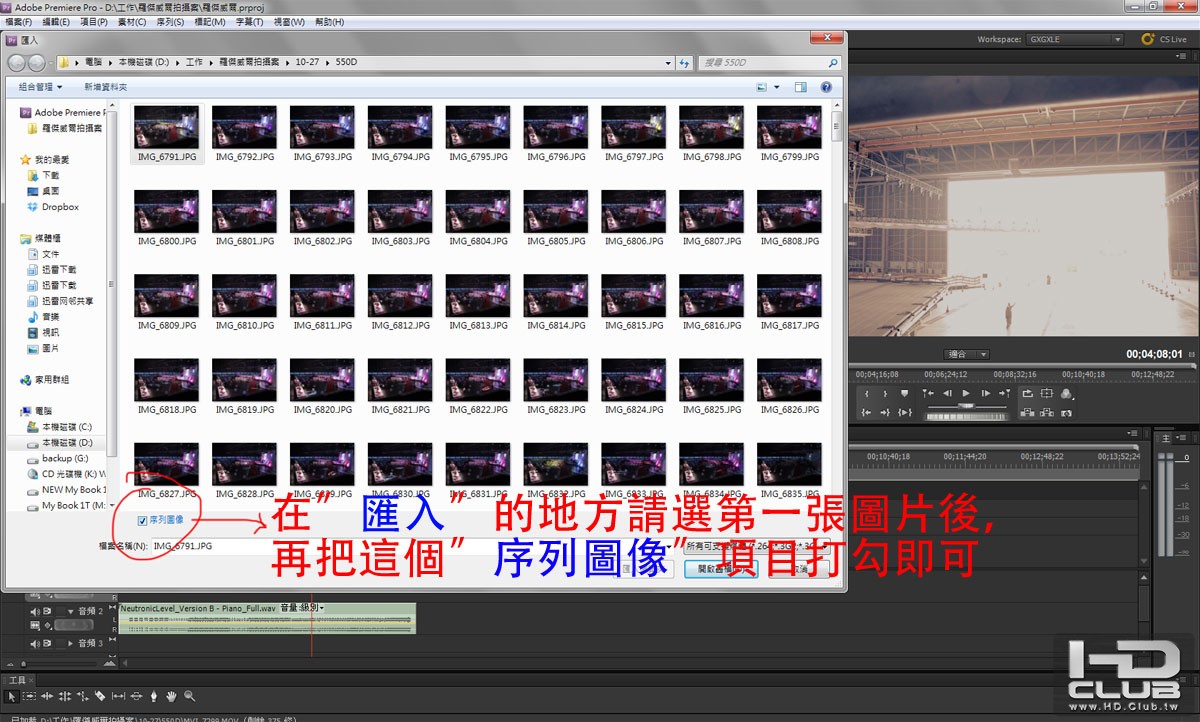
Task: Select the Rate Stretch tool
Action: (83, 696)
